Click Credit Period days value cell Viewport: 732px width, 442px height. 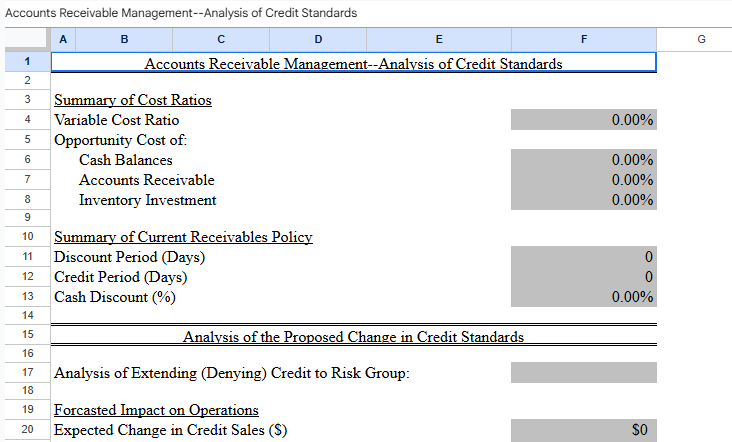coord(583,277)
